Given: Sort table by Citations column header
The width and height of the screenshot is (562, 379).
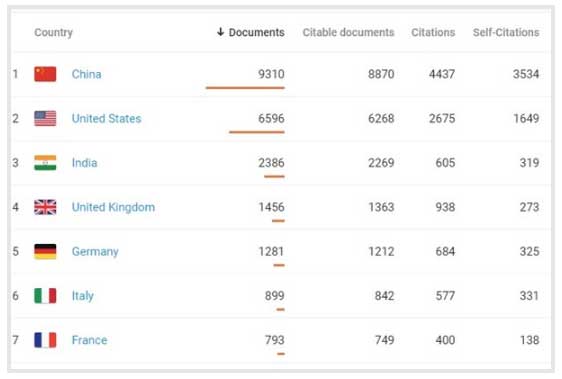Looking at the screenshot, I should pyautogui.click(x=433, y=32).
